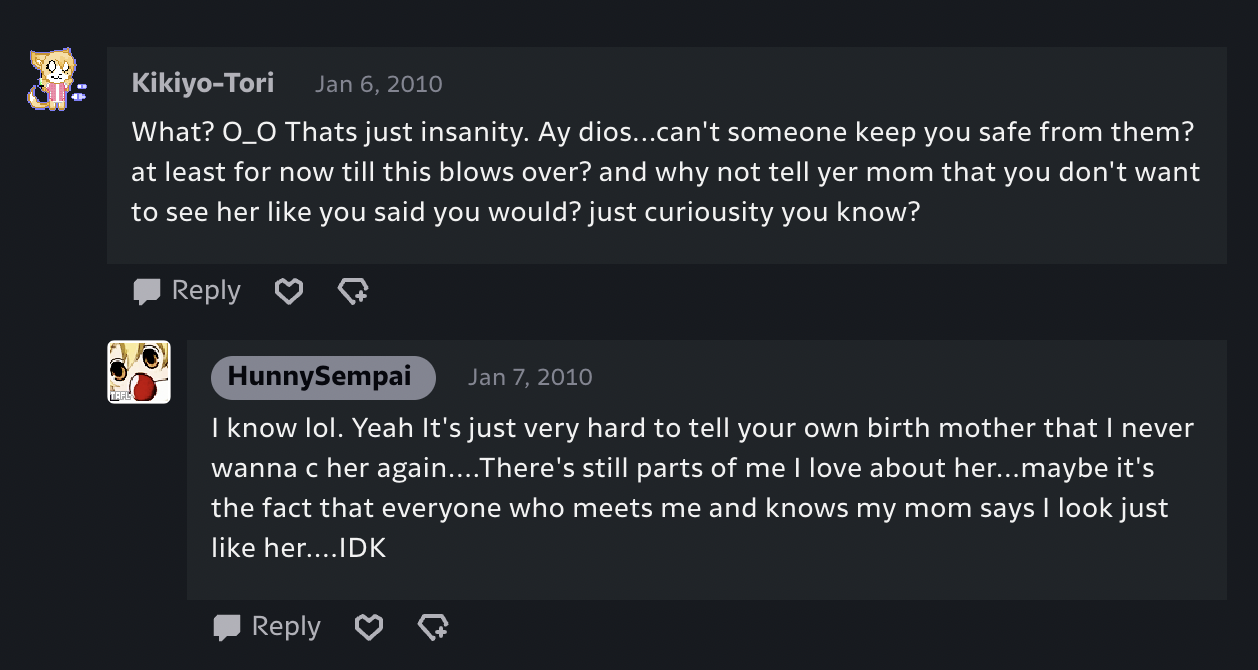Open the HunnySempai username badge
The width and height of the screenshot is (1258, 670).
[x=324, y=377]
